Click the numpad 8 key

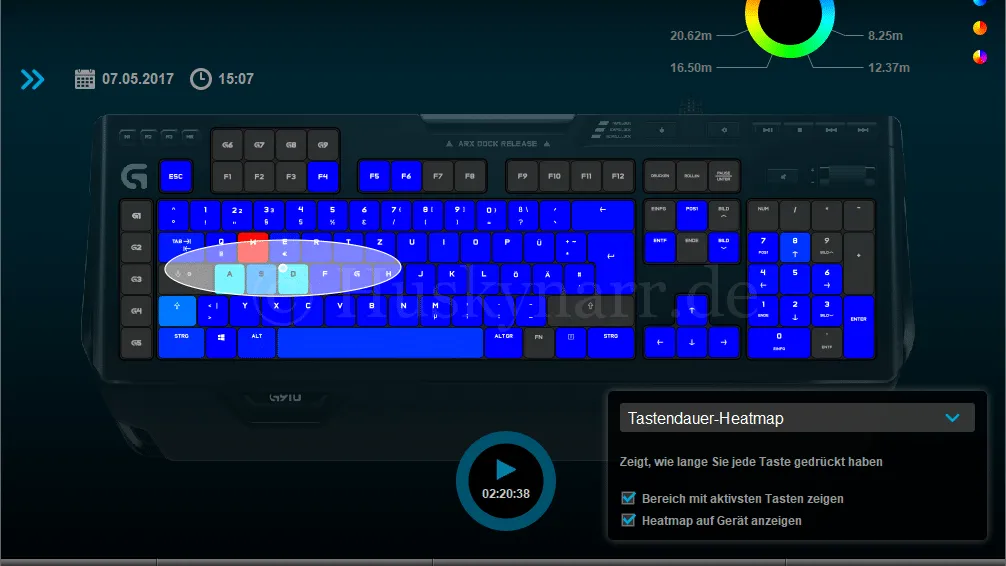coord(795,247)
